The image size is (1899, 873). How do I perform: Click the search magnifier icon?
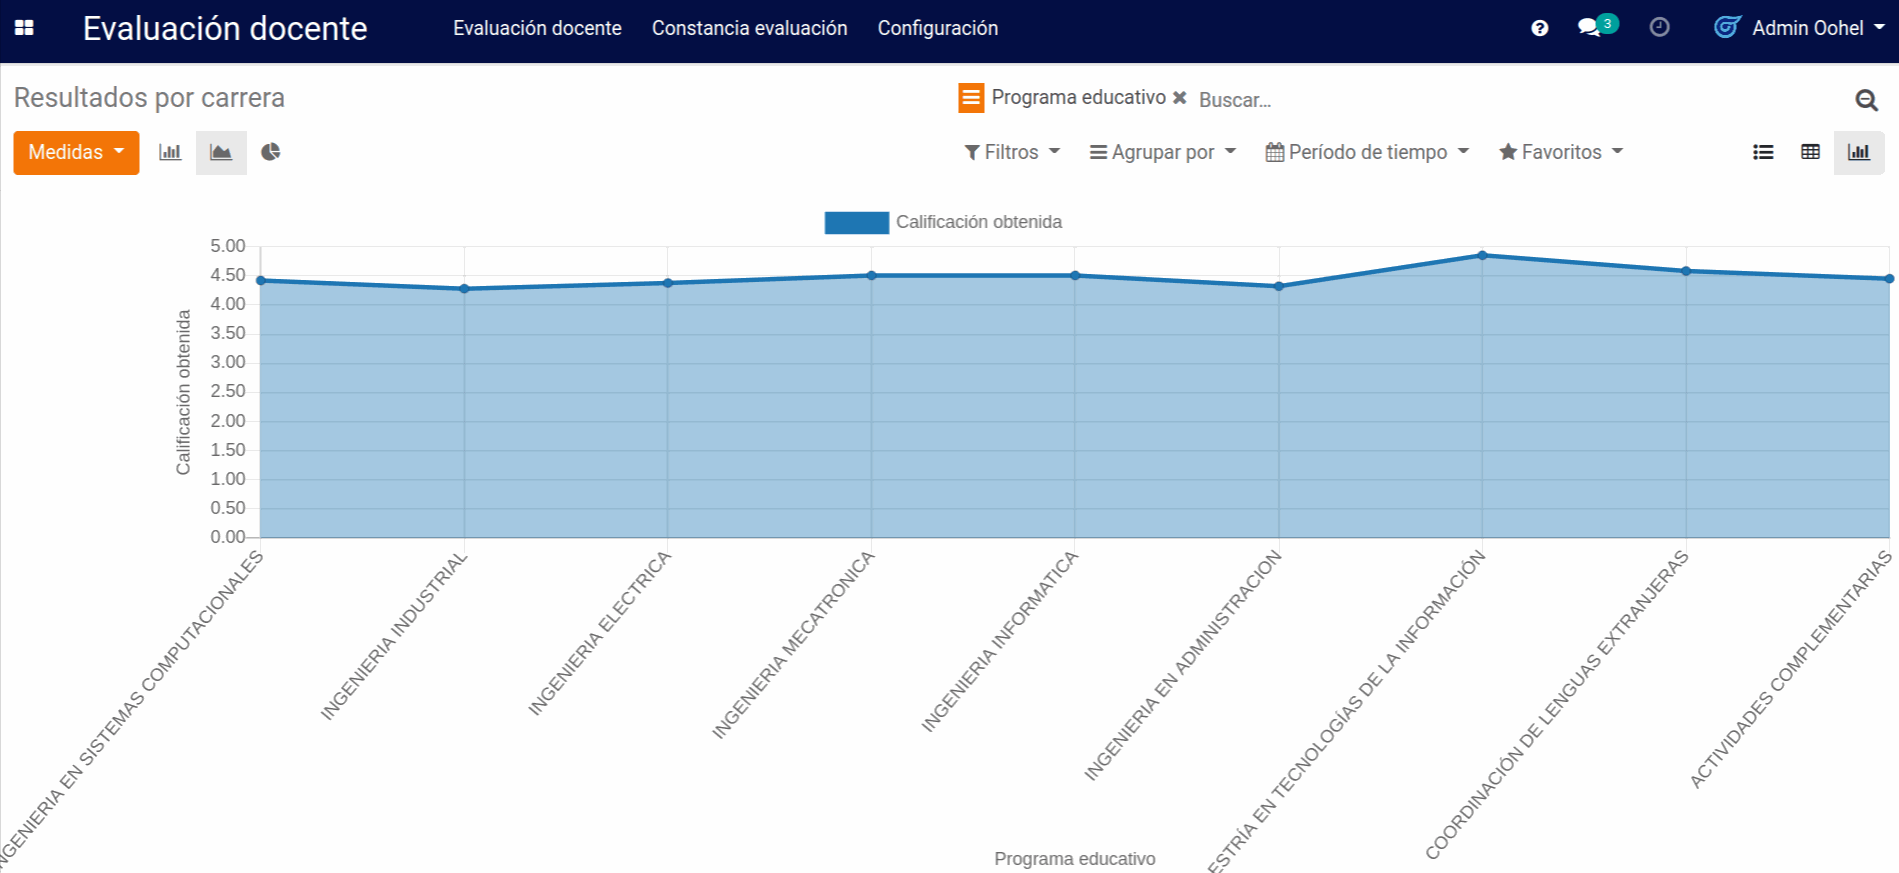point(1866,100)
